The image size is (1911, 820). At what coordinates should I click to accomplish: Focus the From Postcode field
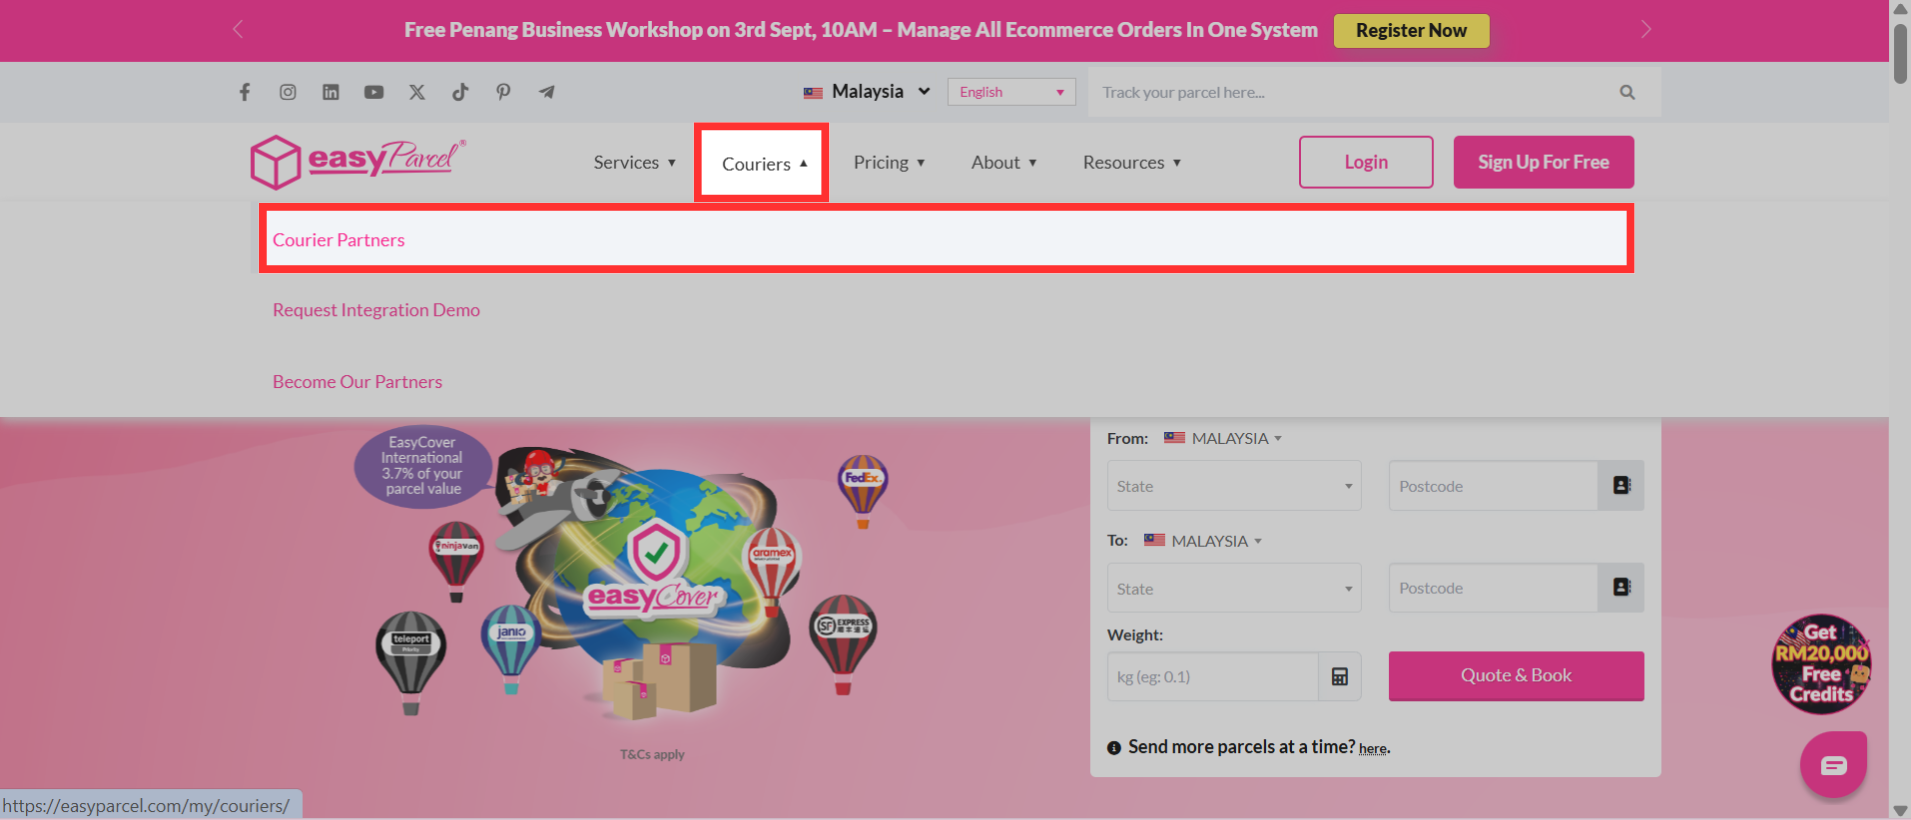pos(1493,485)
